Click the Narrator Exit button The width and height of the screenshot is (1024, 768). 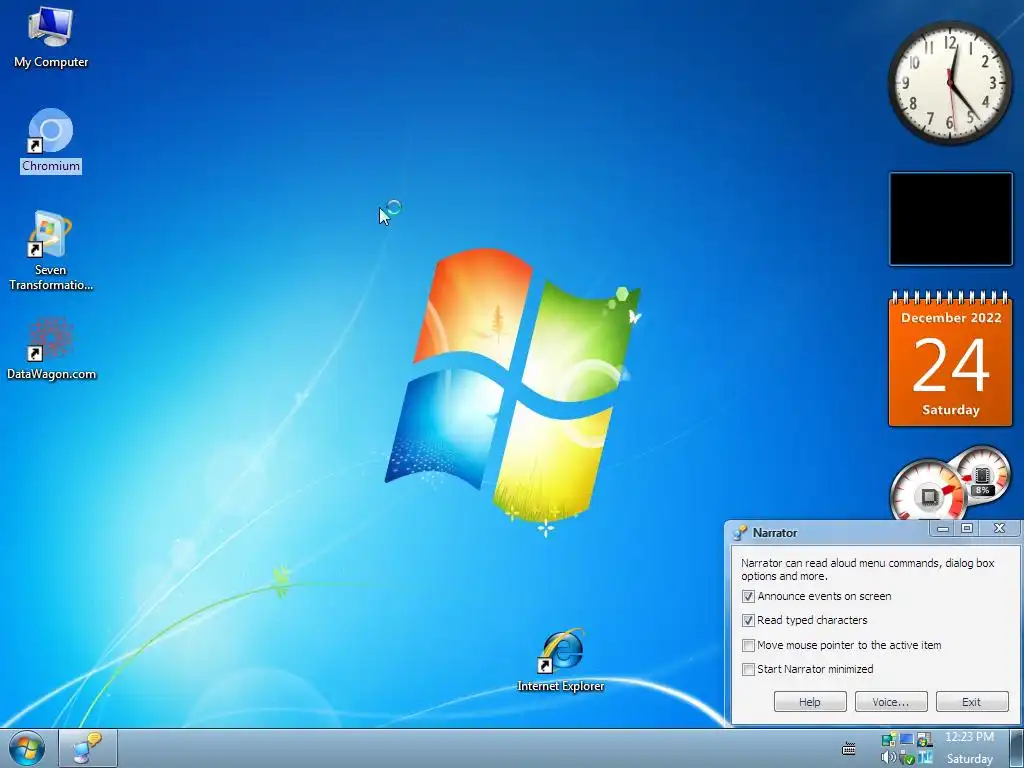(x=972, y=702)
